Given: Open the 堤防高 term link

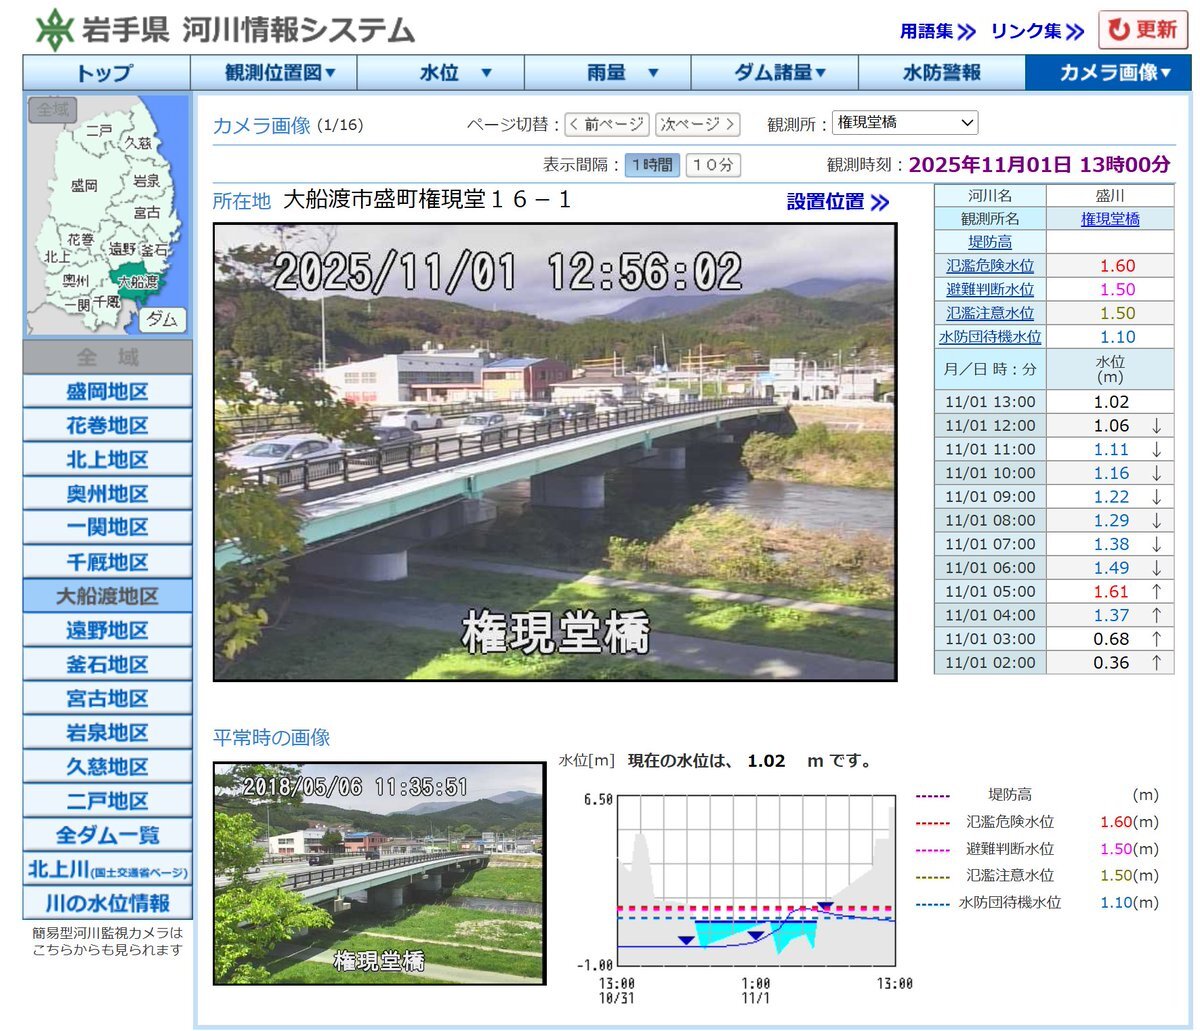Looking at the screenshot, I should click(990, 242).
